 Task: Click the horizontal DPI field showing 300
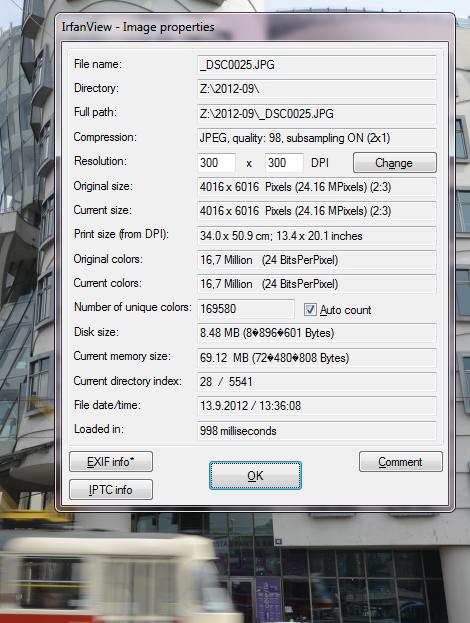point(216,163)
